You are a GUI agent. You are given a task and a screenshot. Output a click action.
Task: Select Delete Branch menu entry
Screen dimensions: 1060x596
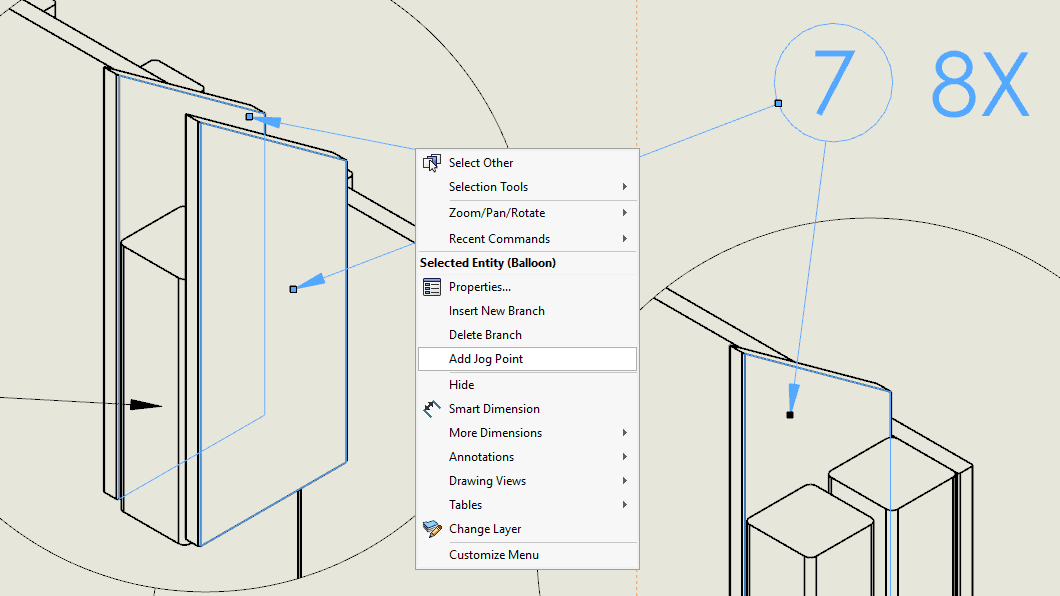(485, 335)
